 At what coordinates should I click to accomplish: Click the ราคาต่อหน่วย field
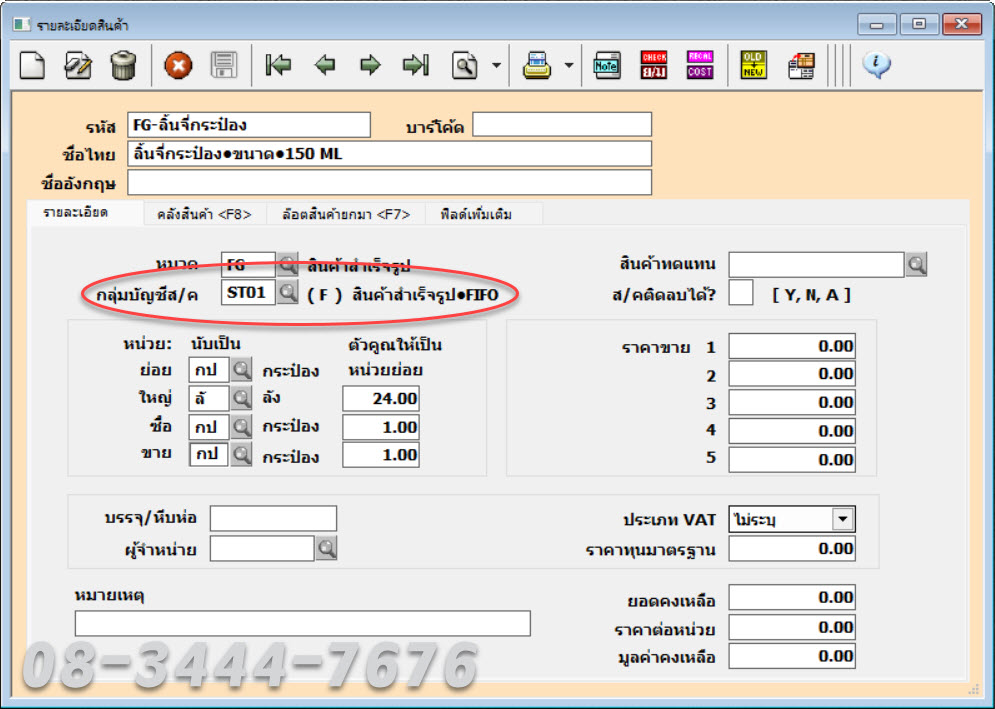[x=792, y=627]
